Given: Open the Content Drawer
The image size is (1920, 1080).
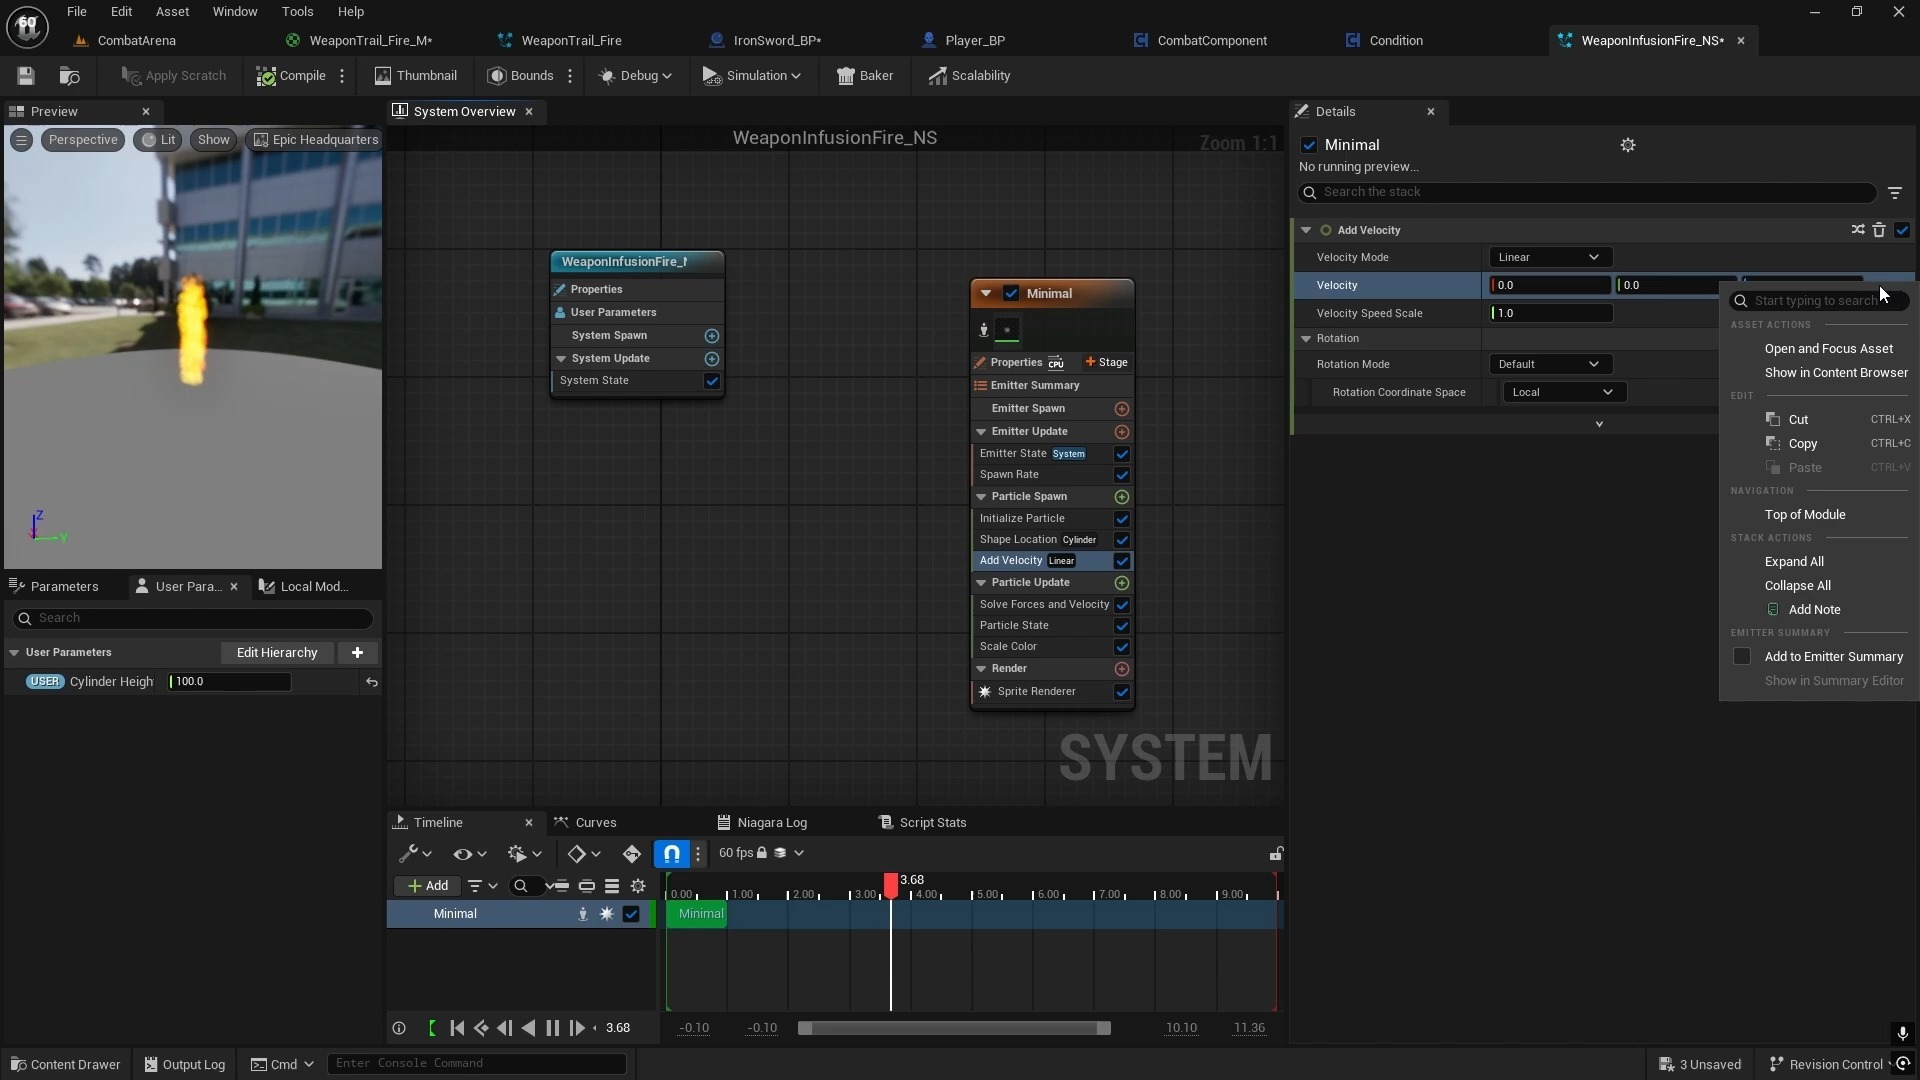Looking at the screenshot, I should click(x=65, y=1064).
